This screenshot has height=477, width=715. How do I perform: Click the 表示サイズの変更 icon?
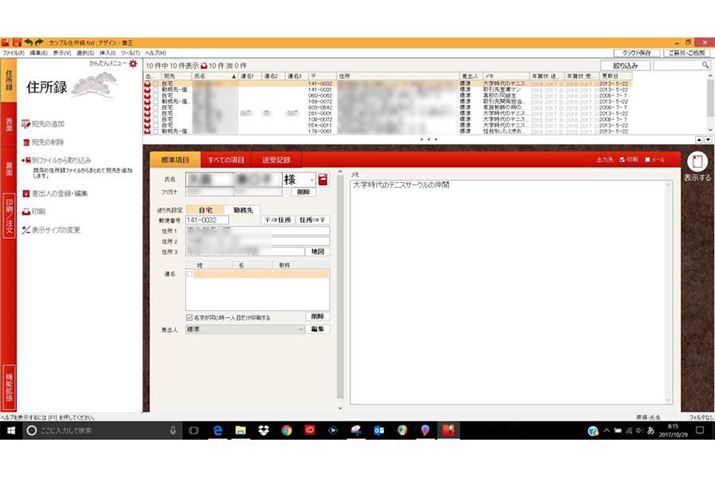point(26,230)
